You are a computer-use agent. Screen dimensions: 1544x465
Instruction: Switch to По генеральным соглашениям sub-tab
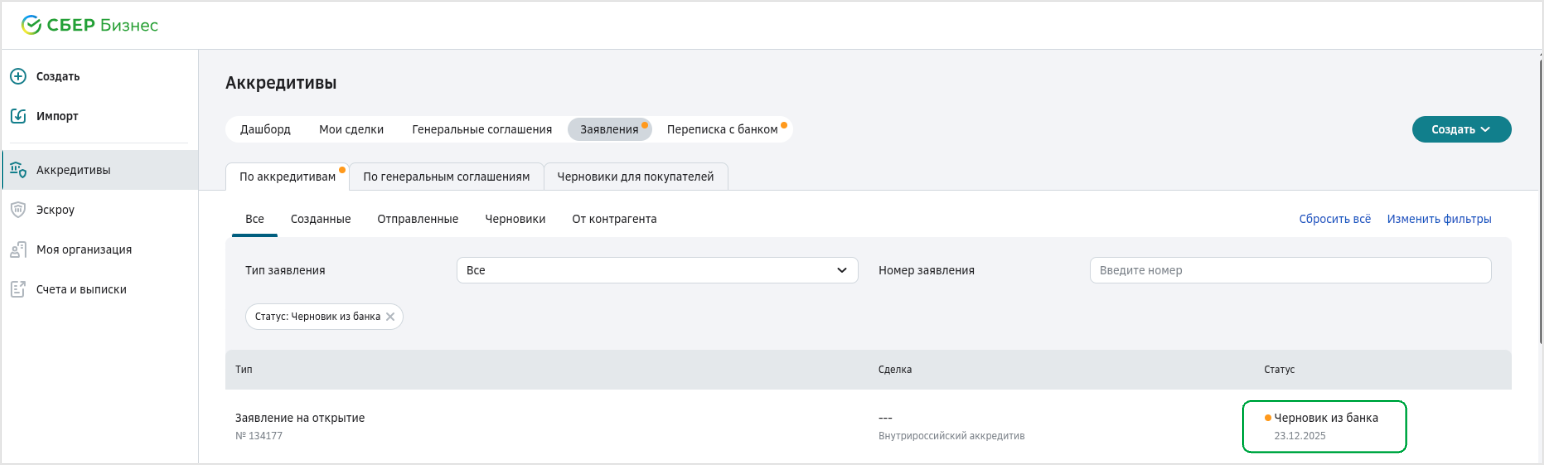coord(446,177)
